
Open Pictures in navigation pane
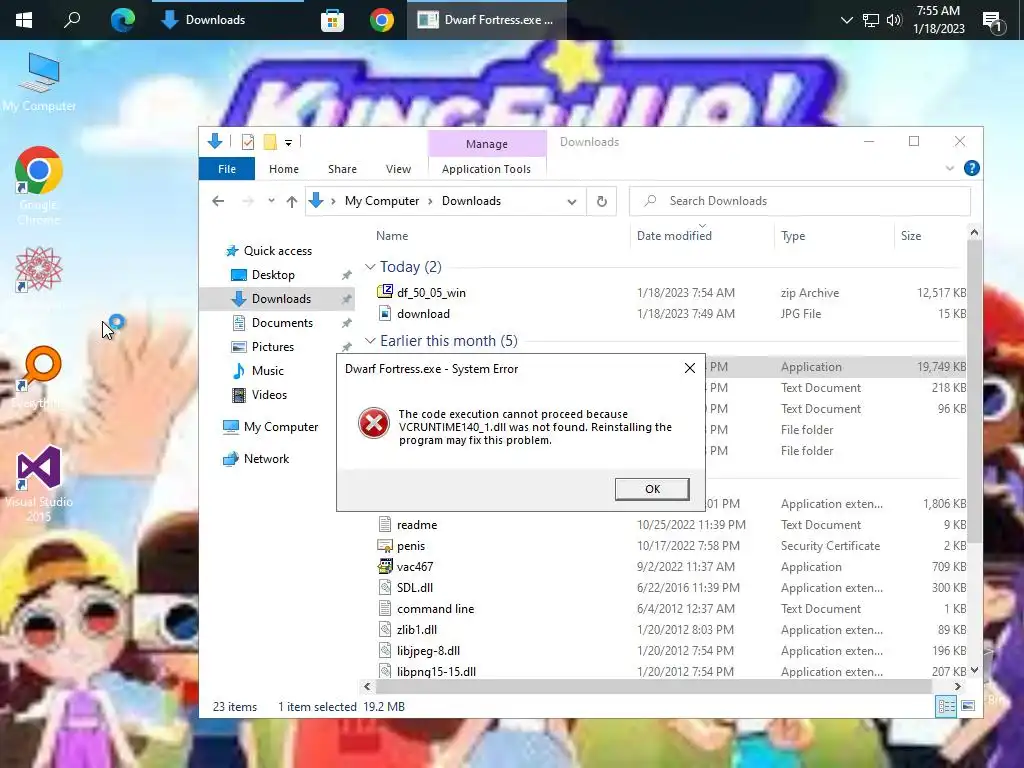coord(273,347)
